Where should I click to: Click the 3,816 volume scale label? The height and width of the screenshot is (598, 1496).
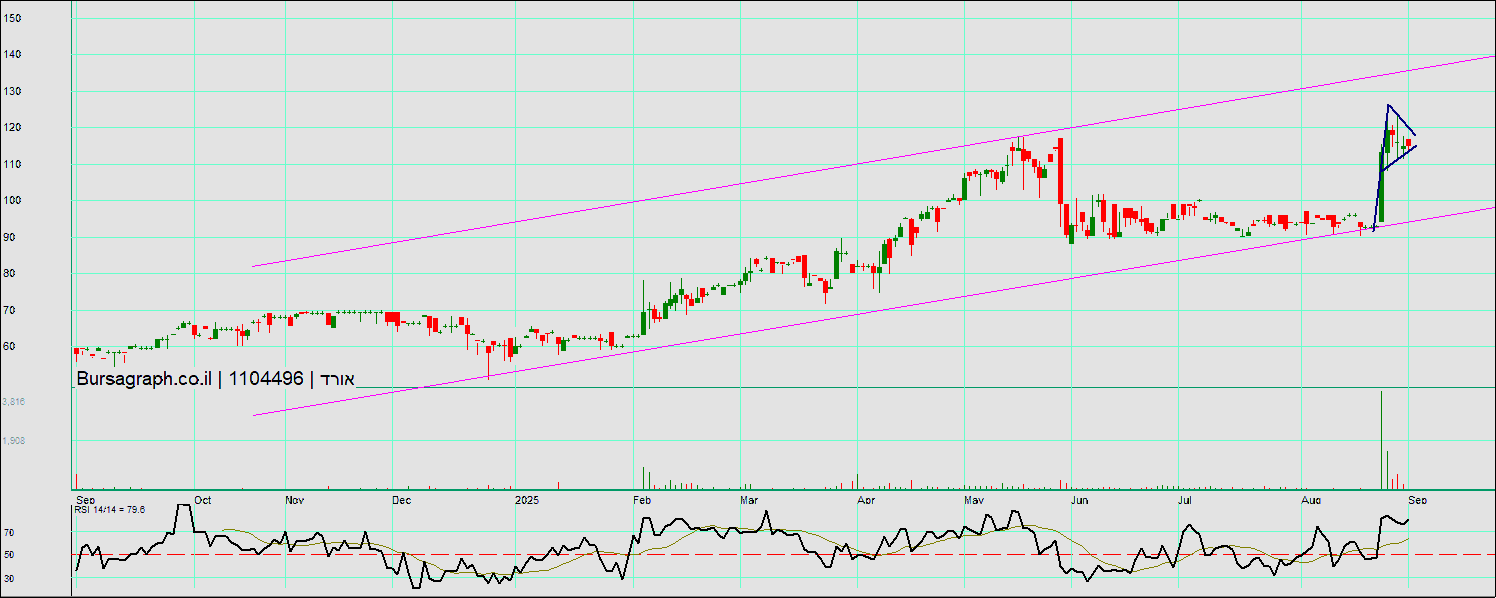point(14,401)
